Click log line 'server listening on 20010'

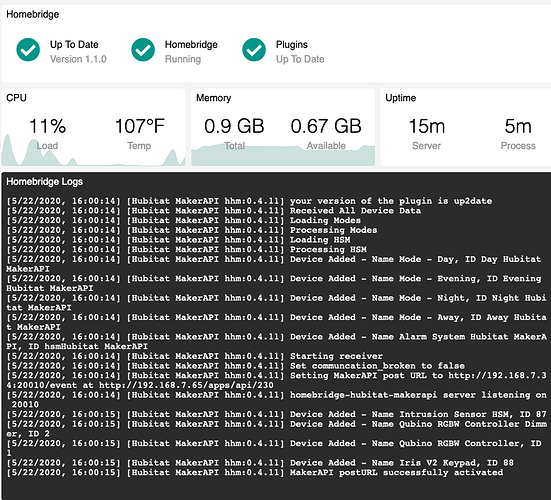tap(276, 400)
